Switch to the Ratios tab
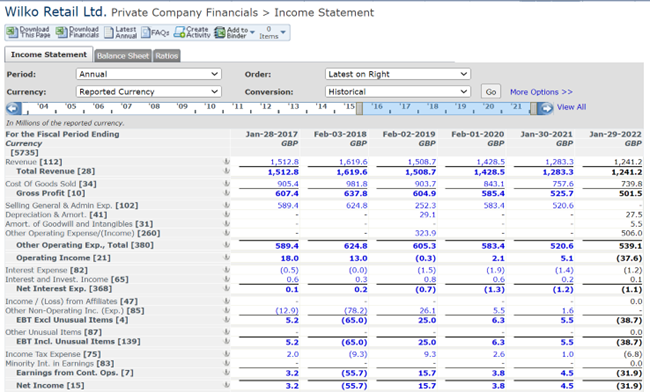Screen dimensions: 650x392 [x=167, y=56]
